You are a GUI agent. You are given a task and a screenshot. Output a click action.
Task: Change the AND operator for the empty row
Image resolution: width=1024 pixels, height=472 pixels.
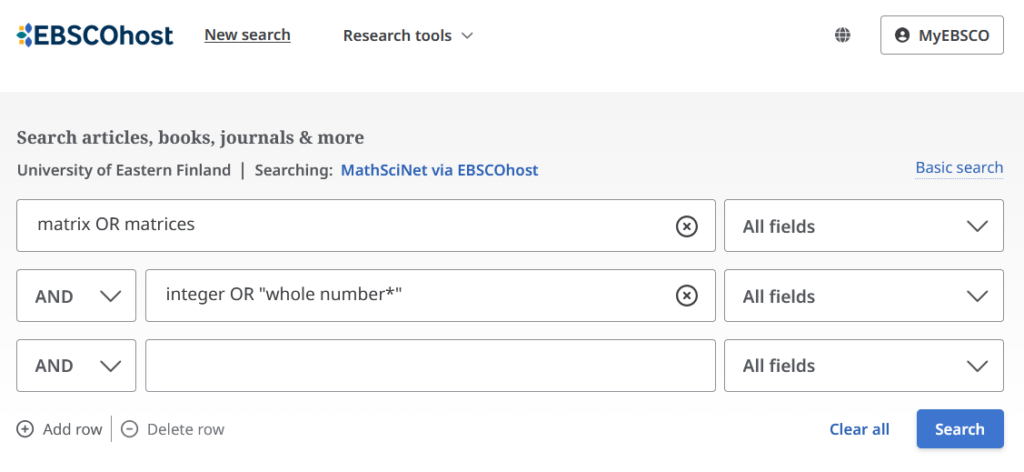pyautogui.click(x=76, y=366)
